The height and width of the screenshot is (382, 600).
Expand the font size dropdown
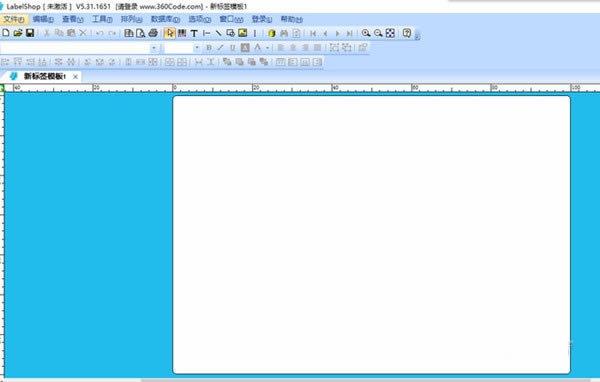(x=197, y=48)
